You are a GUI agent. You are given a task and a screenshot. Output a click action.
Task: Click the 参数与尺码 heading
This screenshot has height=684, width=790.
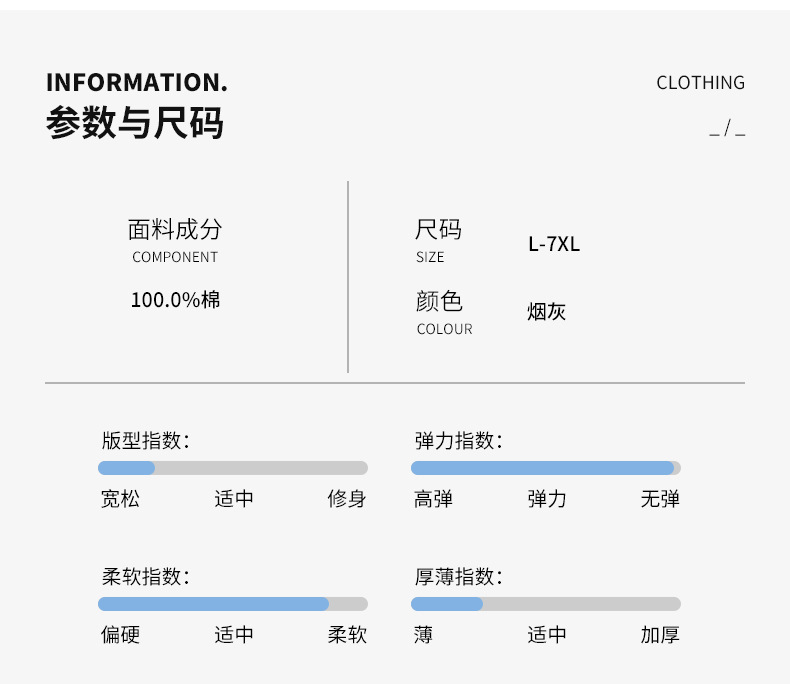pyautogui.click(x=135, y=124)
